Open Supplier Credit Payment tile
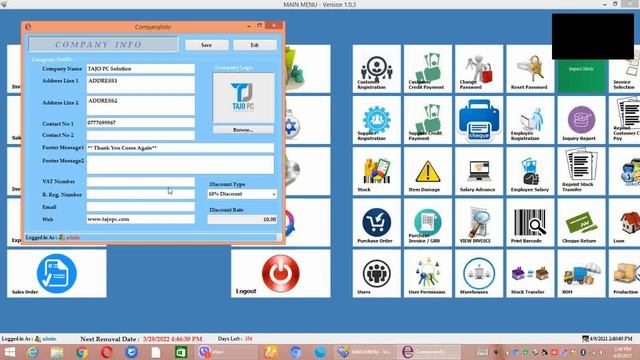Screen dimensions: 640x360 [x=427, y=120]
